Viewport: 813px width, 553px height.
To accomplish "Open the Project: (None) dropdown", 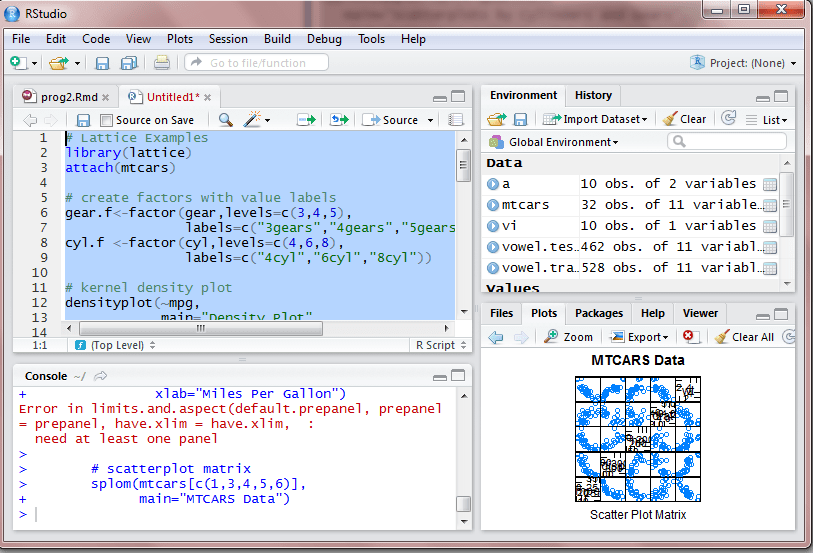I will [x=744, y=63].
